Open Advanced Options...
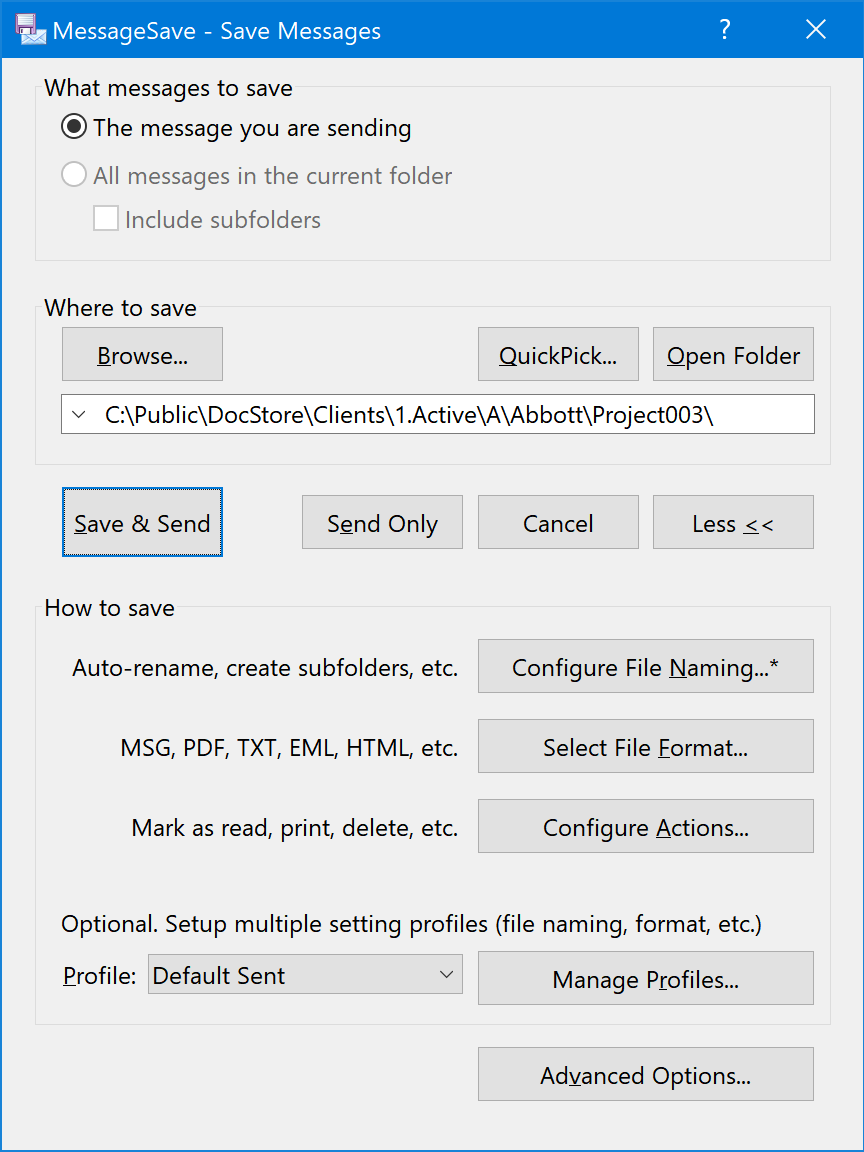This screenshot has height=1152, width=864. [646, 1074]
